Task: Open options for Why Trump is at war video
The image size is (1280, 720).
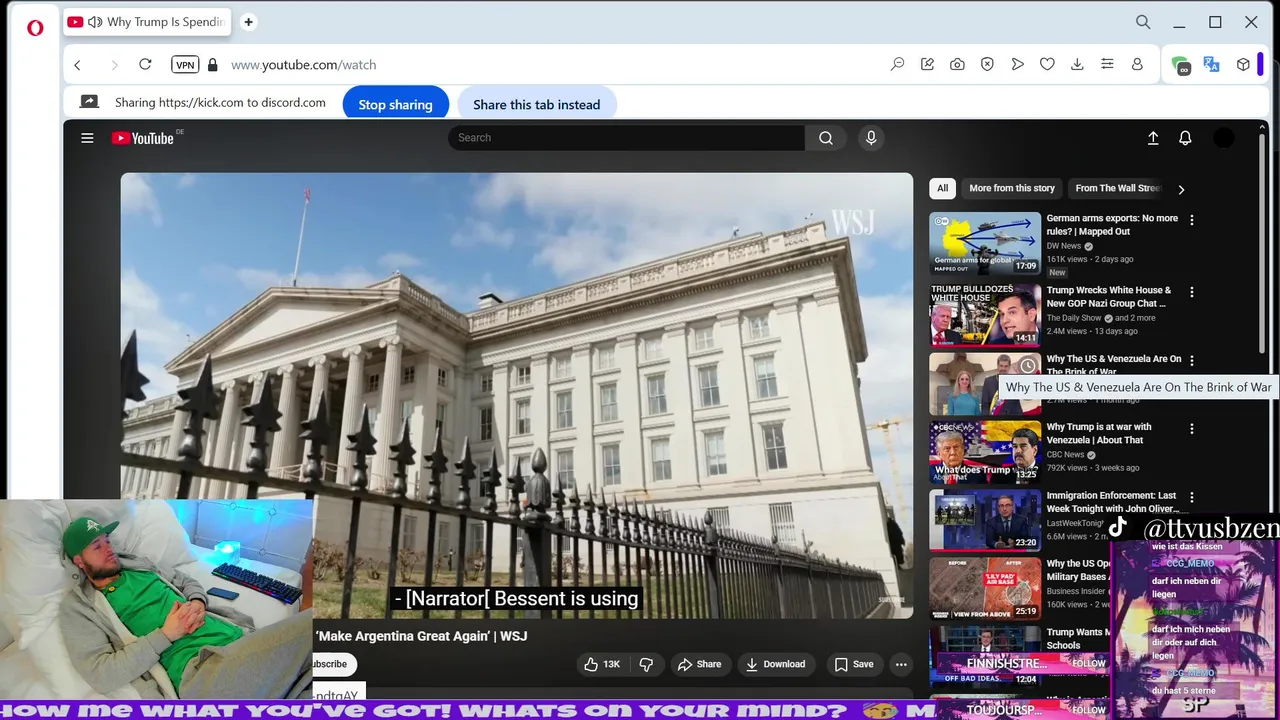Action: [1191, 428]
